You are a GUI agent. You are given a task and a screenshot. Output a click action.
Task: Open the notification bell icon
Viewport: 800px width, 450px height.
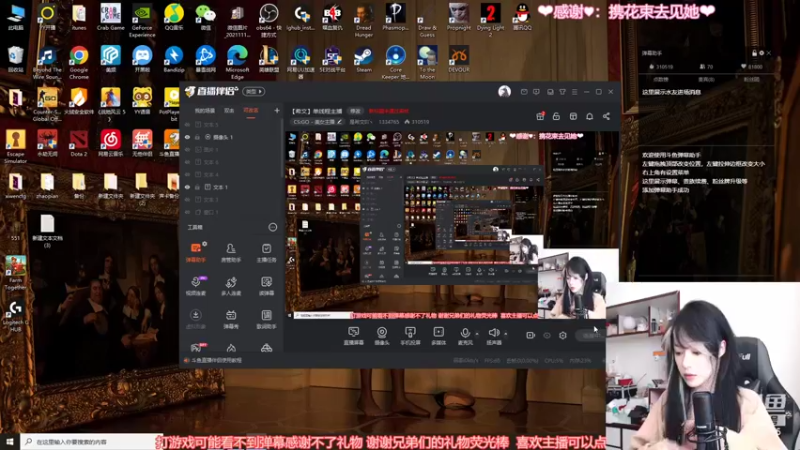(590, 116)
